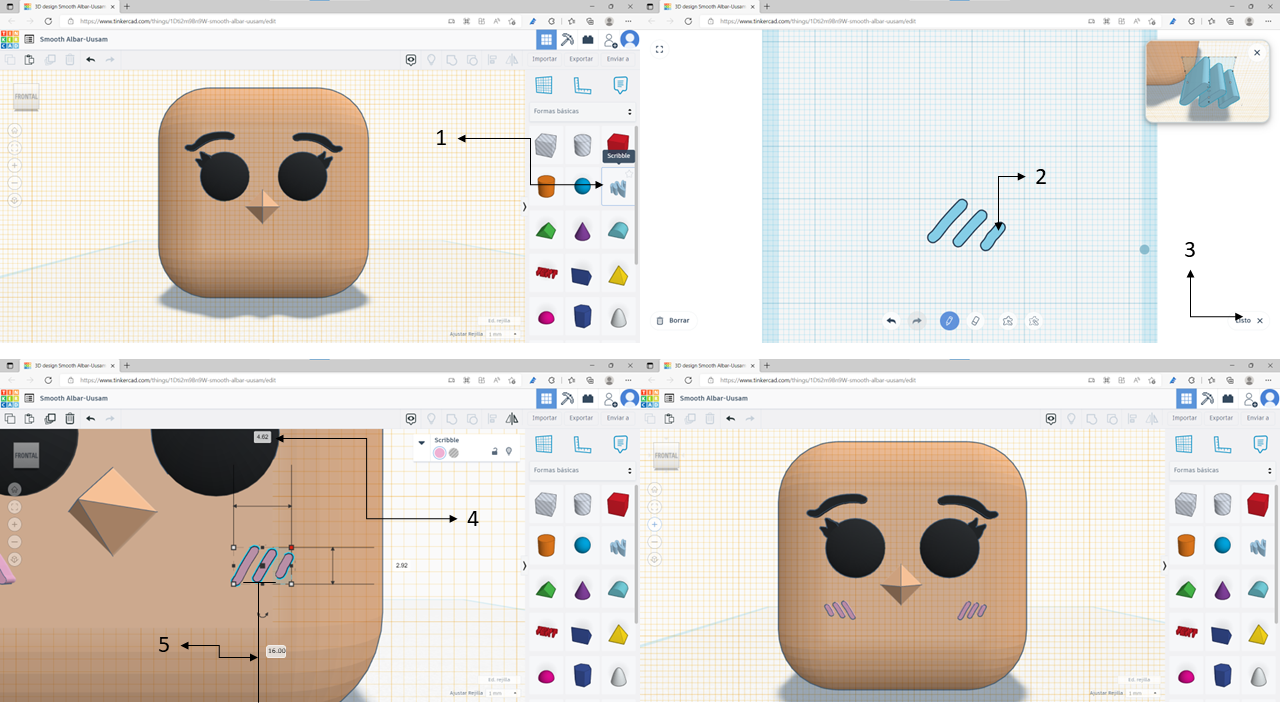Toggle fullscreen in the Scribble drawing editor
The image size is (1280, 720).
659,49
